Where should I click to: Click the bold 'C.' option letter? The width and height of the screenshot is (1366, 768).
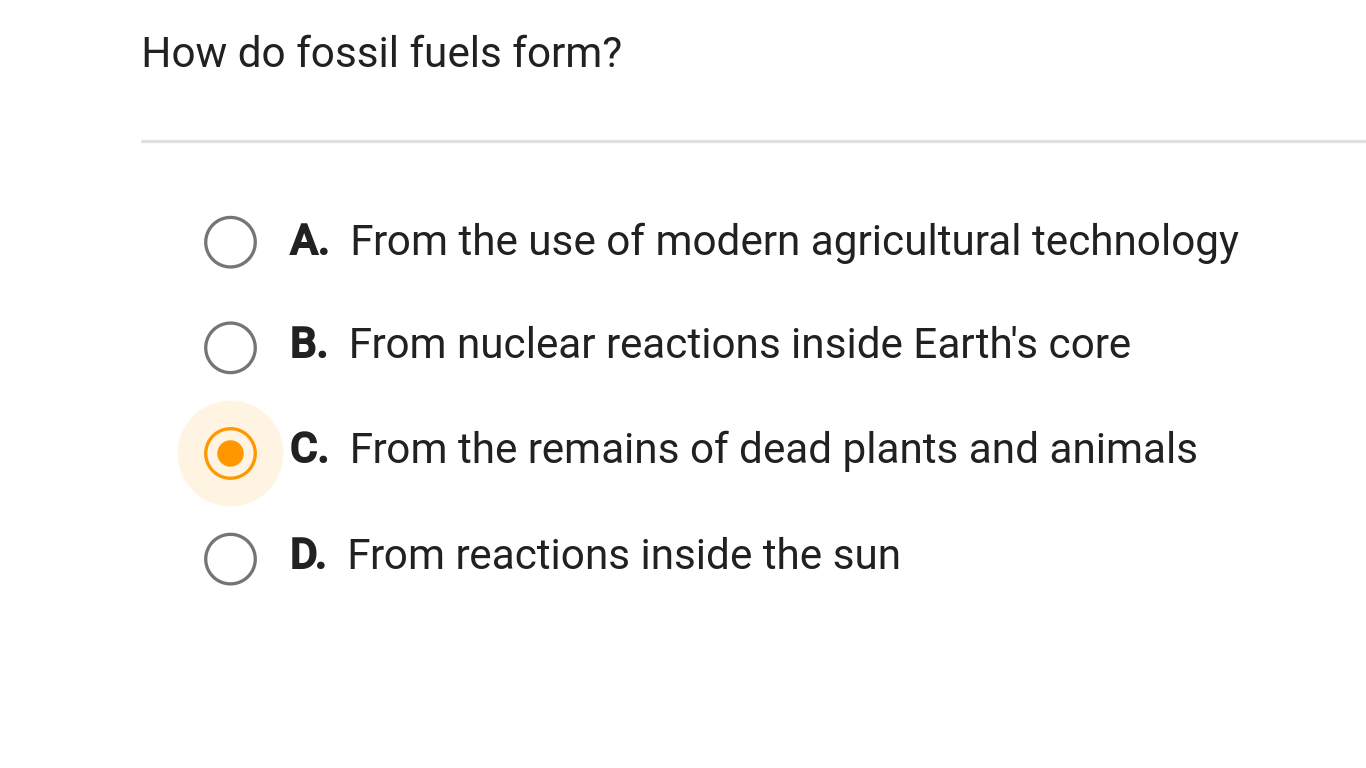pos(309,449)
